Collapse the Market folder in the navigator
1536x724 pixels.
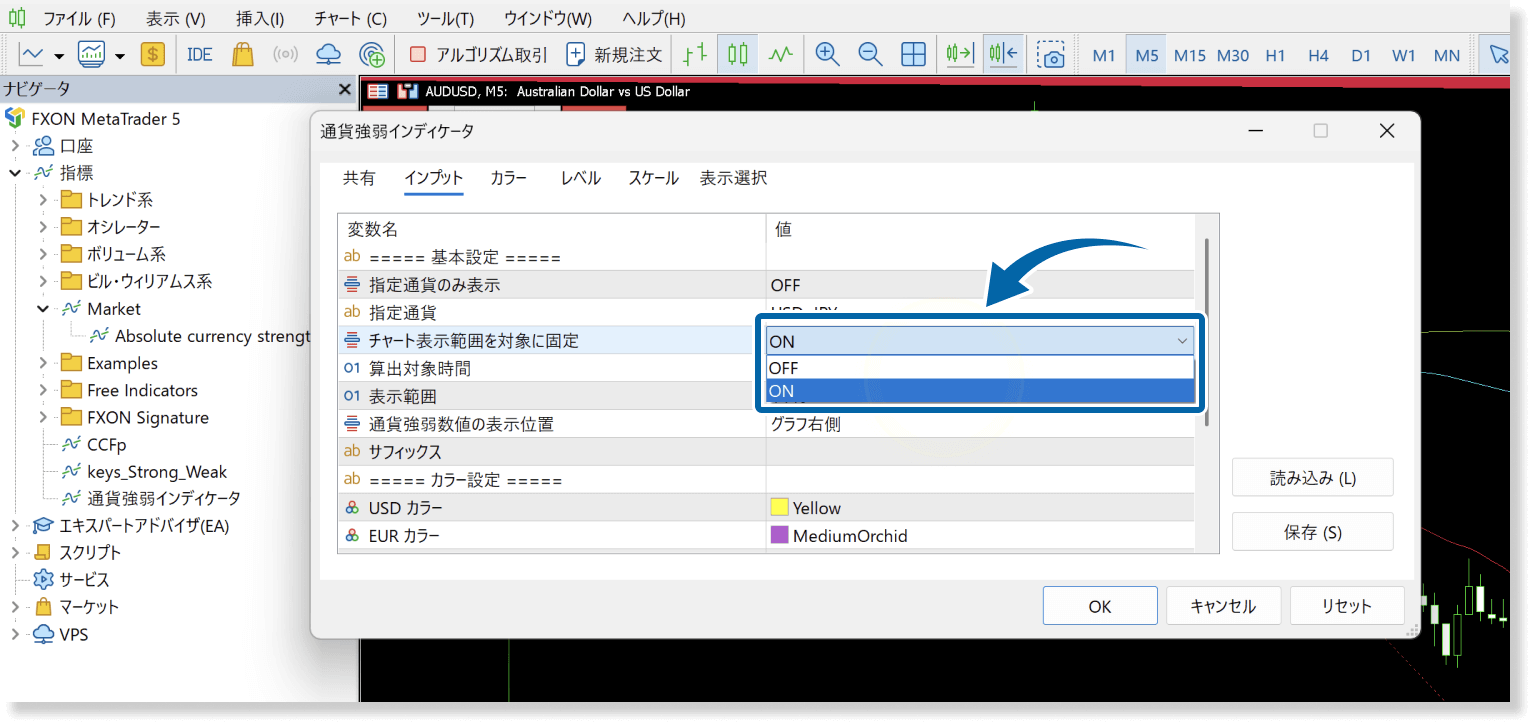click(41, 308)
